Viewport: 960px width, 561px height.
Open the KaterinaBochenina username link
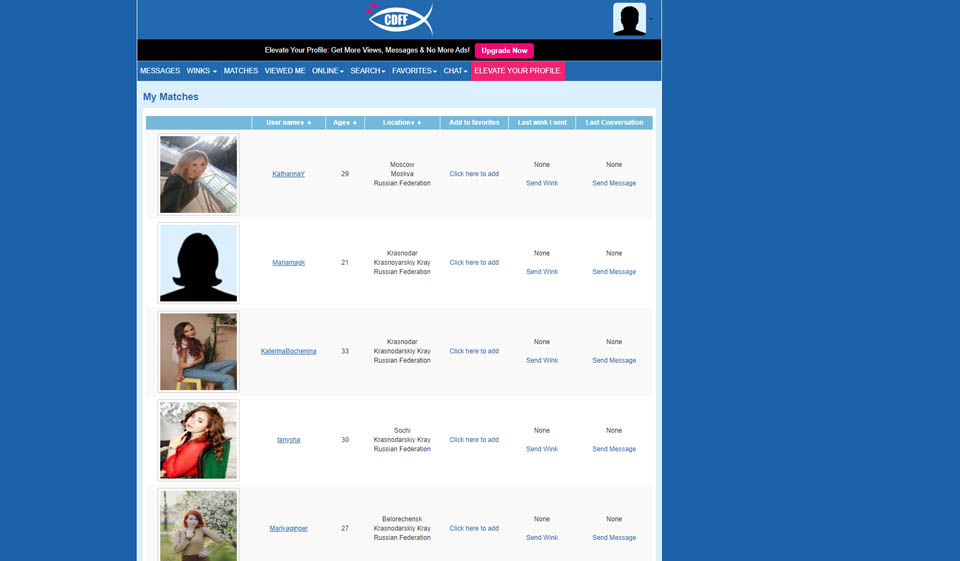[x=288, y=351]
